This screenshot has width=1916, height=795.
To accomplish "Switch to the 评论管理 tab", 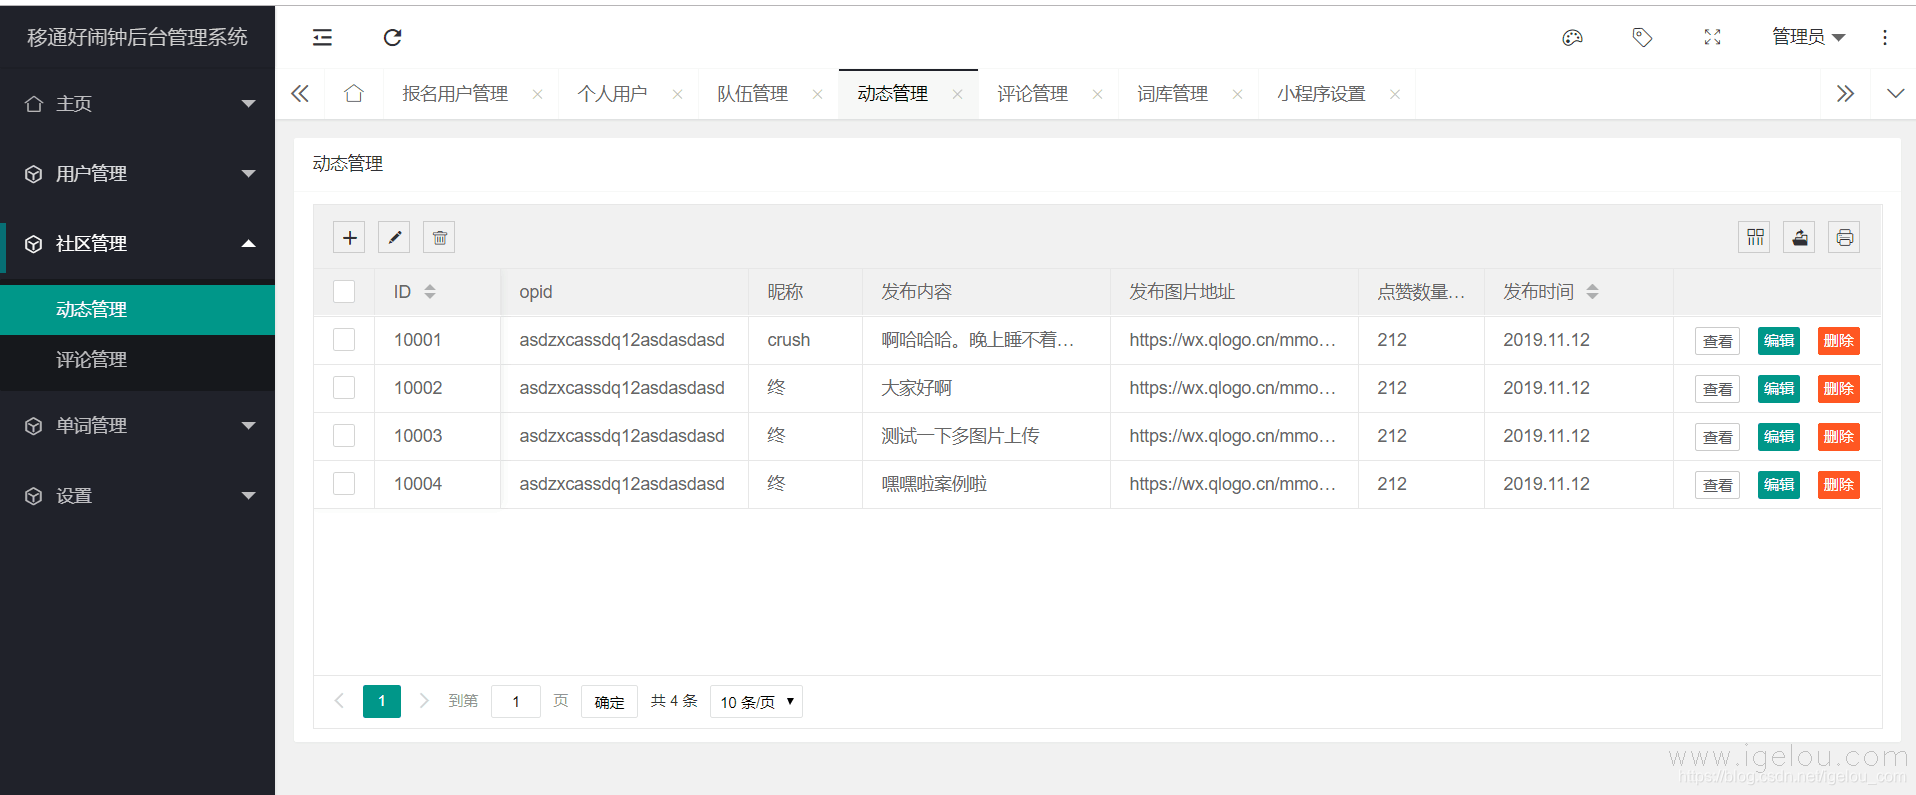I will click(x=1032, y=94).
